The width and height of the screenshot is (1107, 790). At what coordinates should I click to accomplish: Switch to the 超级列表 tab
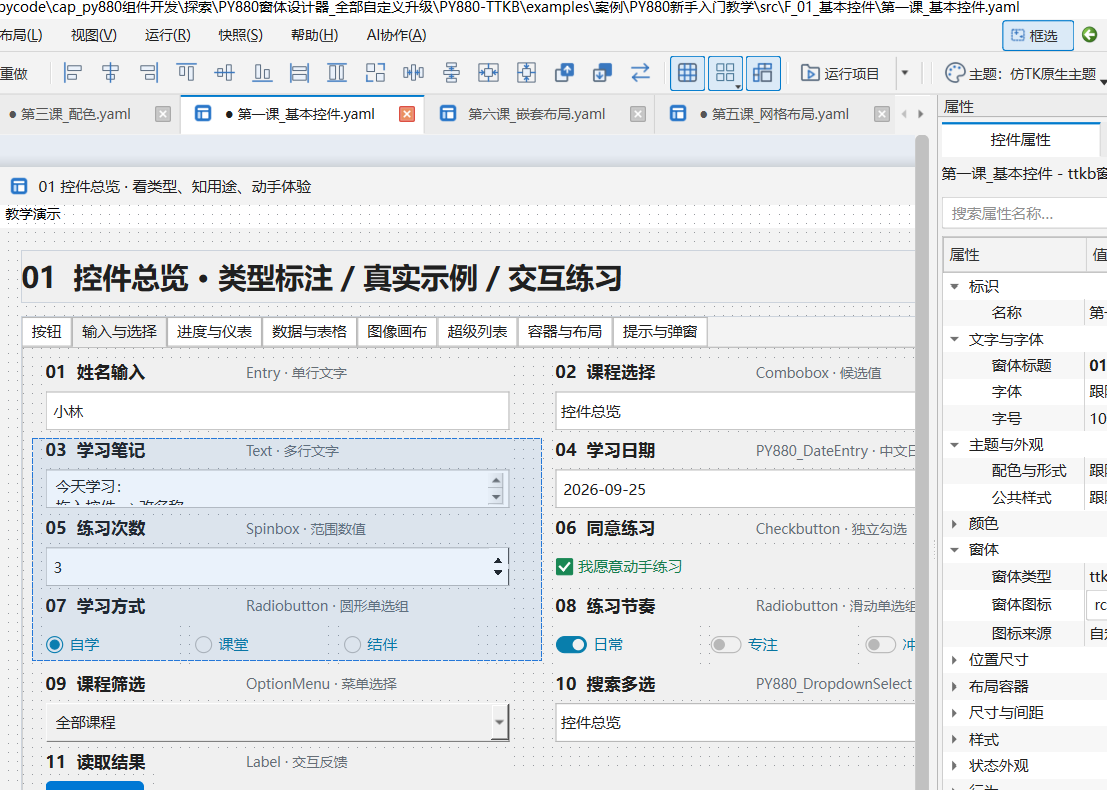coord(477,332)
